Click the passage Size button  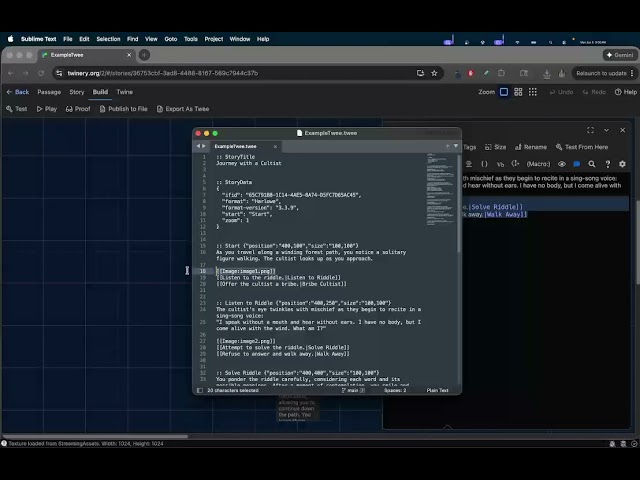(x=496, y=147)
